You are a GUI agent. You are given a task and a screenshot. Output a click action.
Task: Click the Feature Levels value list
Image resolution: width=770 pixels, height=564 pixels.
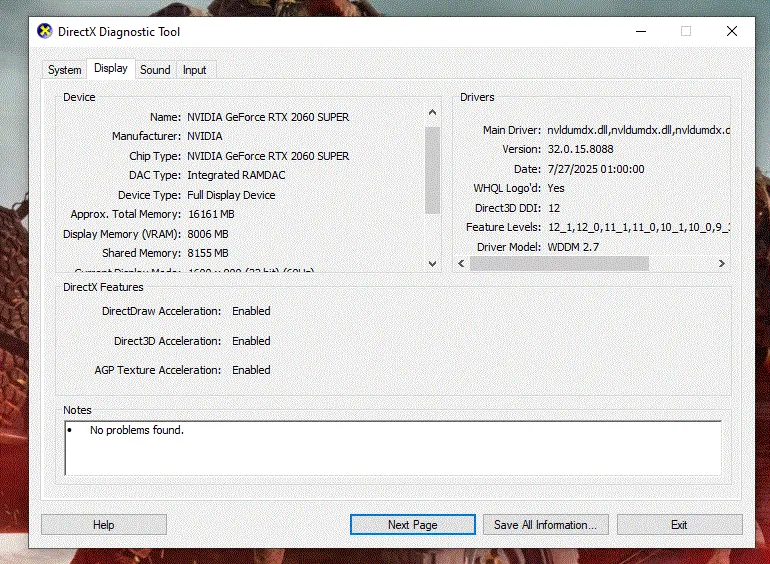point(638,227)
